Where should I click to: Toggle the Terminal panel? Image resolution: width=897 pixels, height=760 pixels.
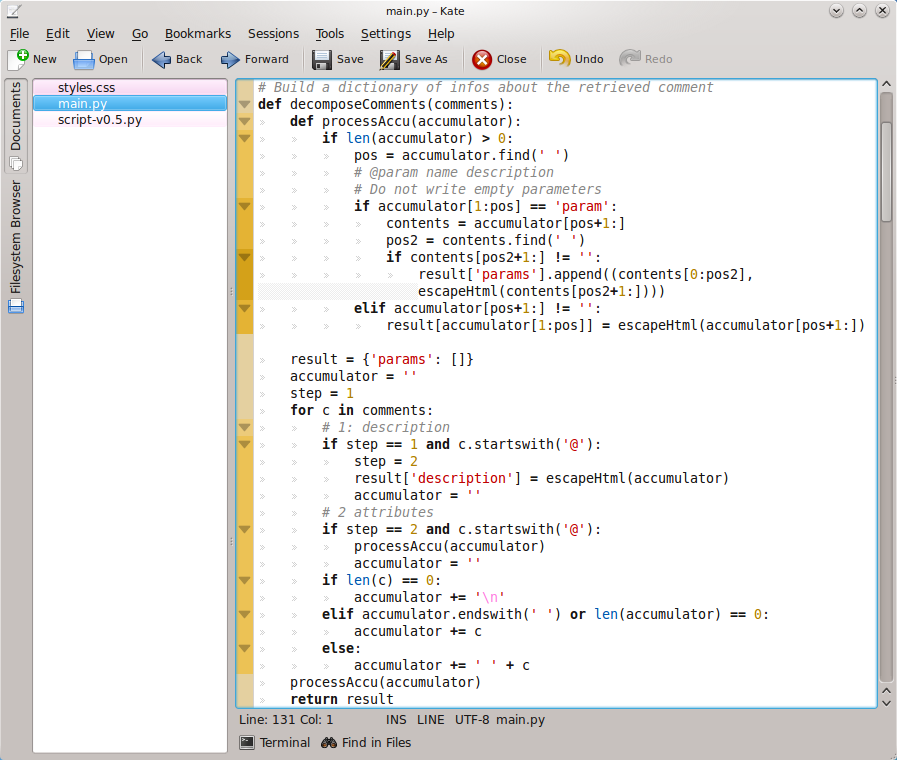[275, 742]
